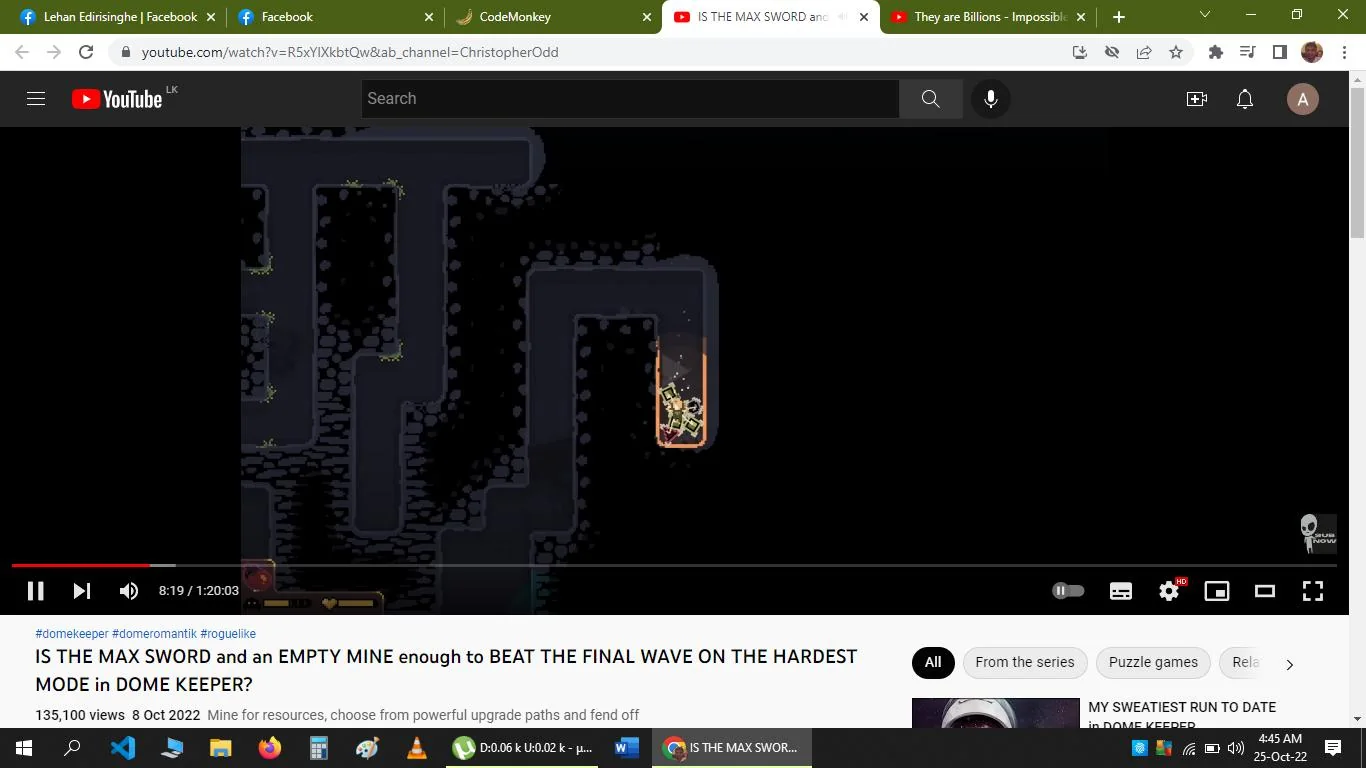Open the recommended video thumbnail

coord(995,713)
